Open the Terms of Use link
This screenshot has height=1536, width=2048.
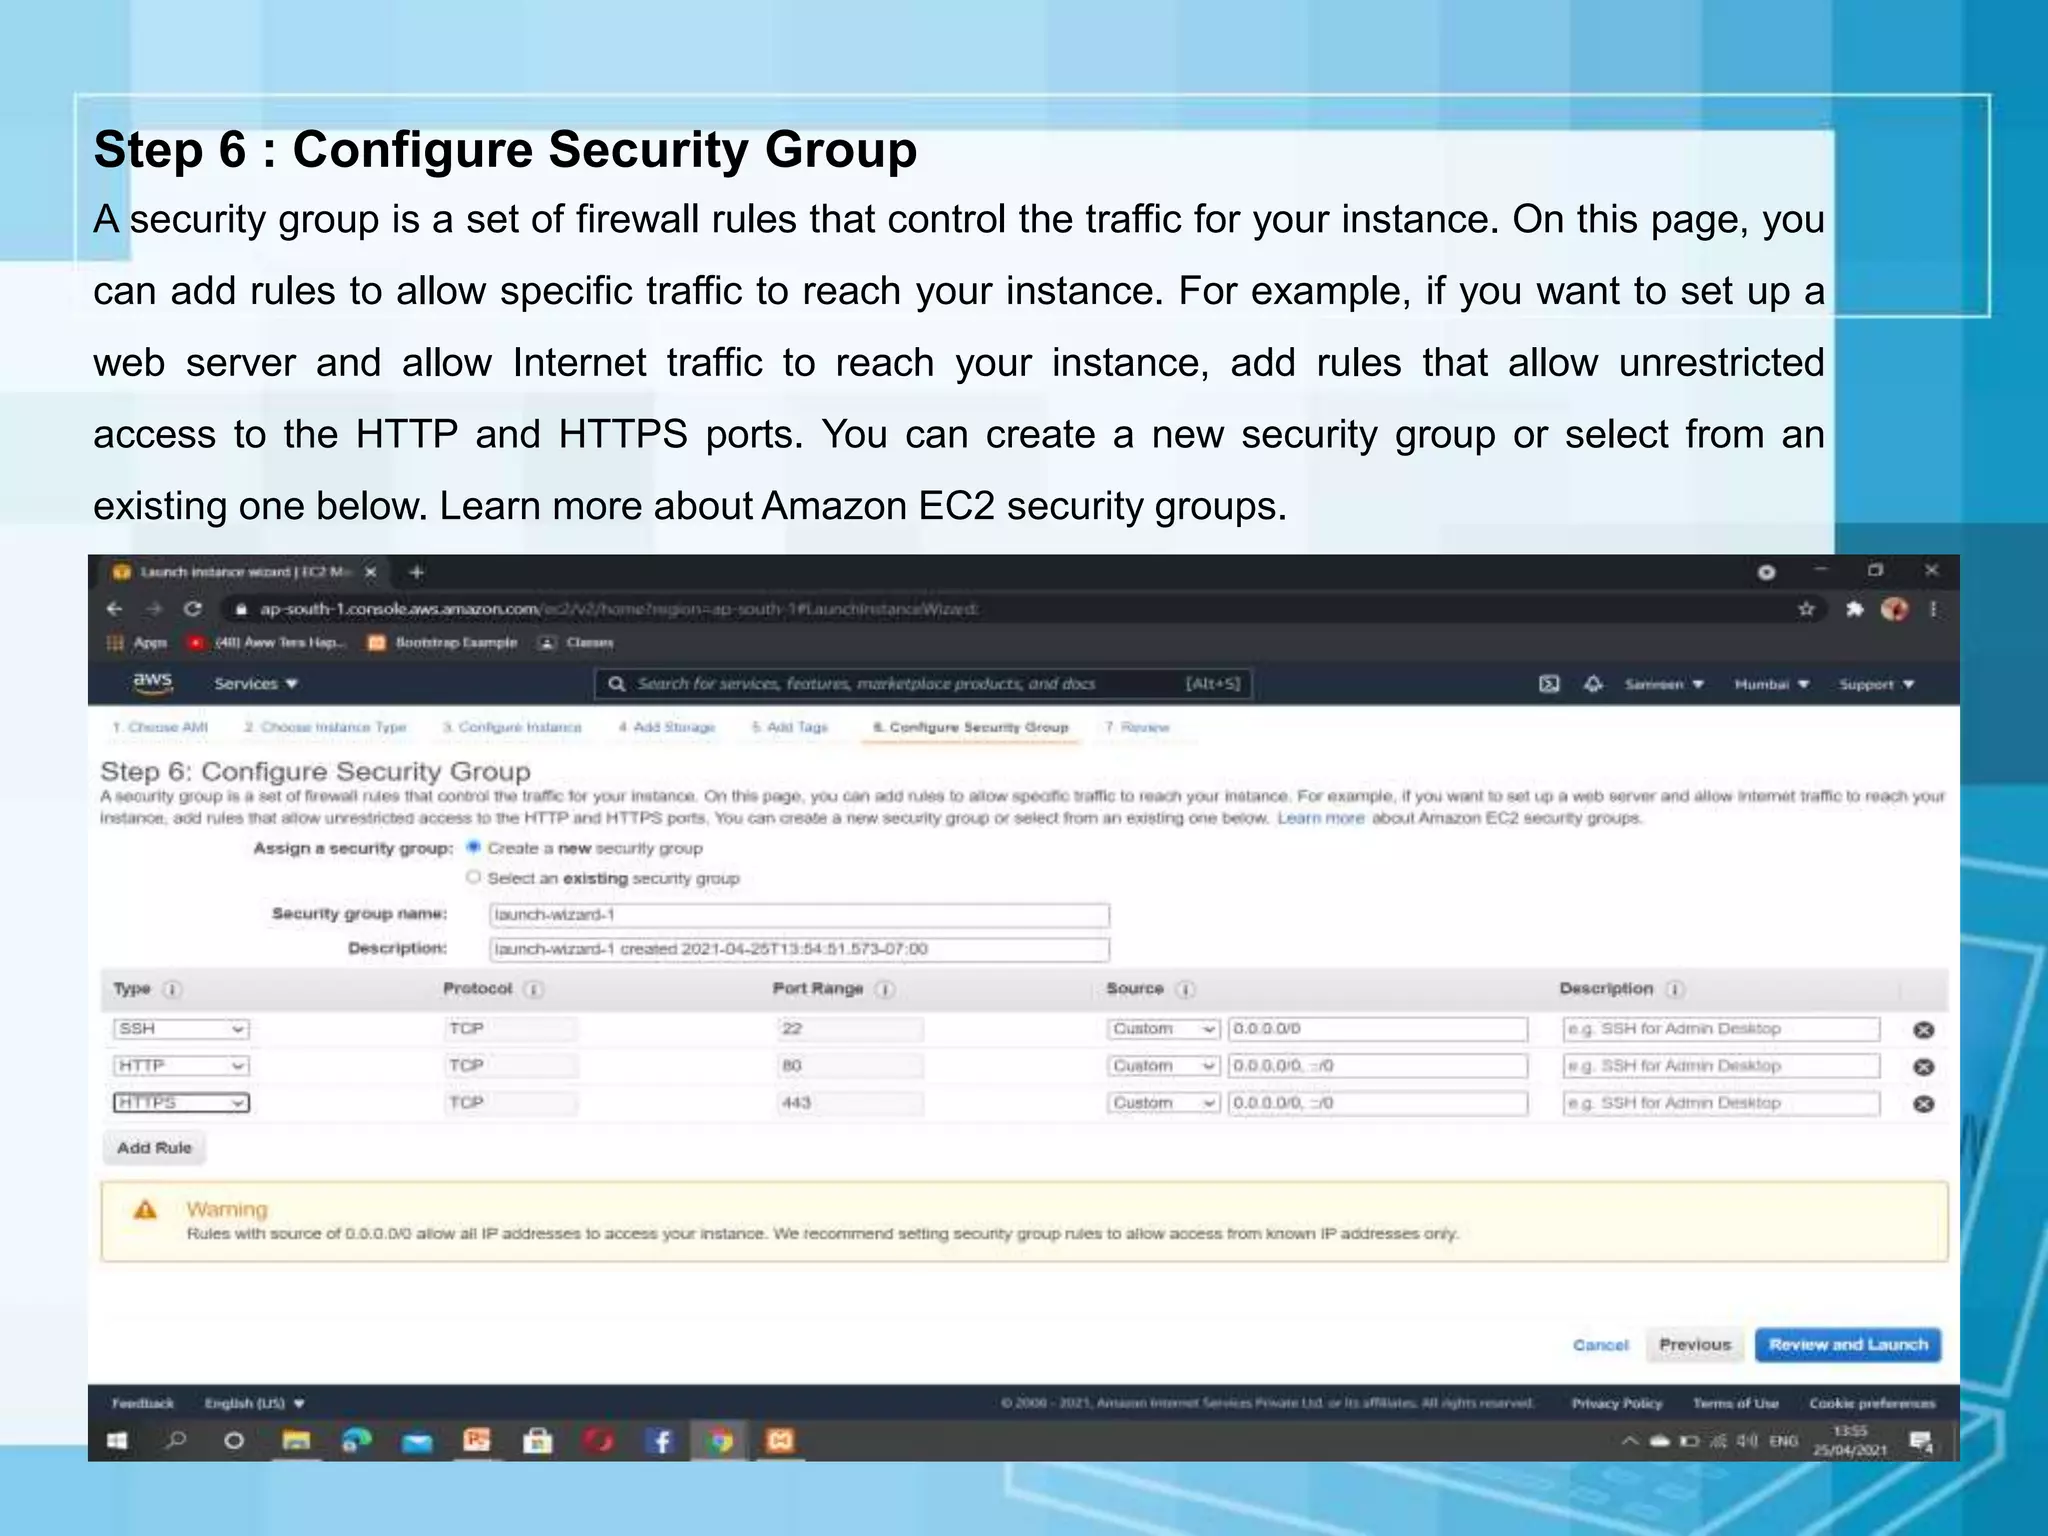coord(1735,1404)
